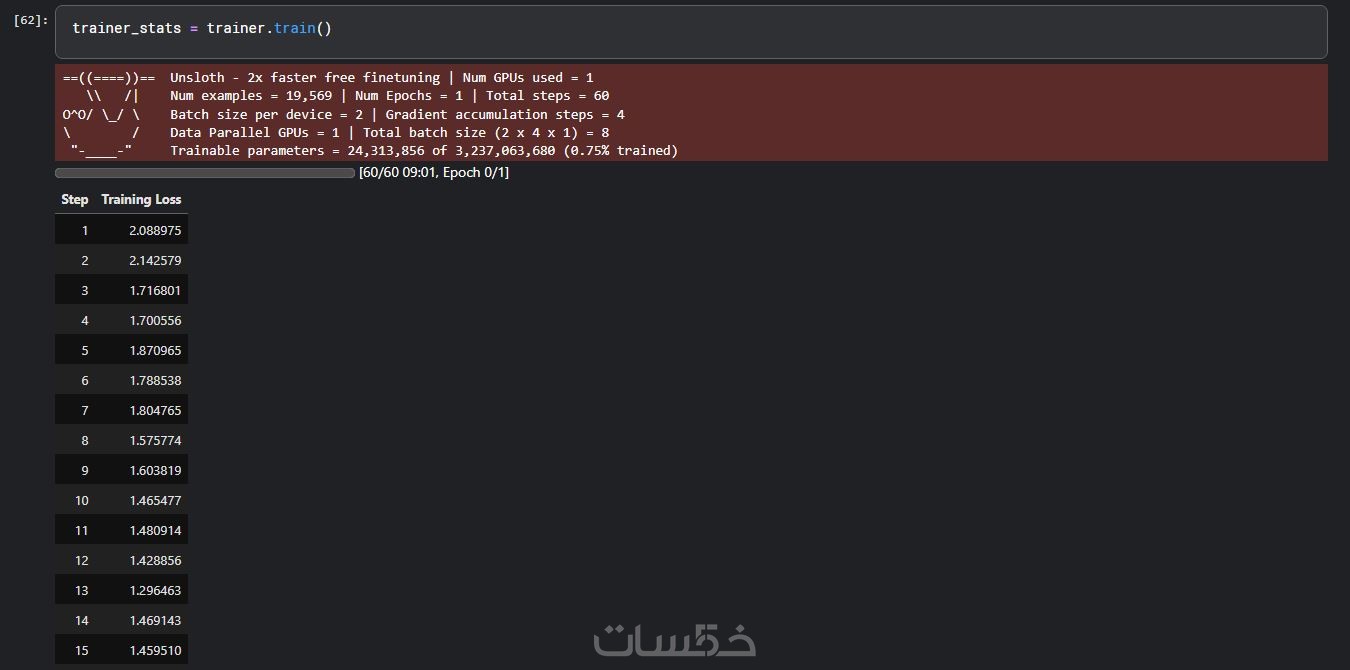Select loss value 1.700556 in step 4
This screenshot has height=670, width=1350.
pyautogui.click(x=155, y=320)
